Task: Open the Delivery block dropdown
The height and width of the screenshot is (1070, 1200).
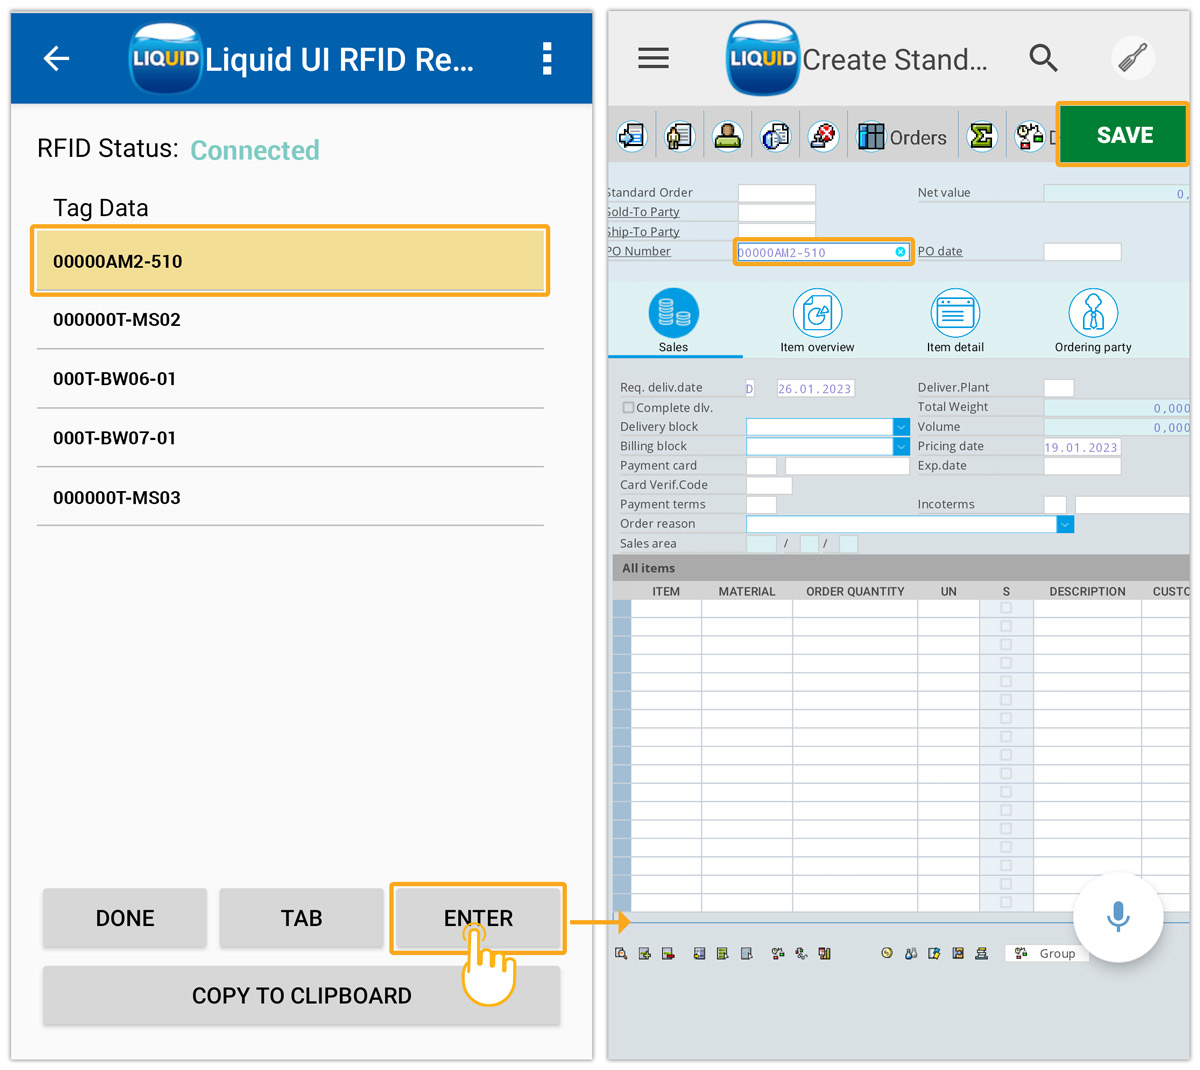Action: [901, 426]
